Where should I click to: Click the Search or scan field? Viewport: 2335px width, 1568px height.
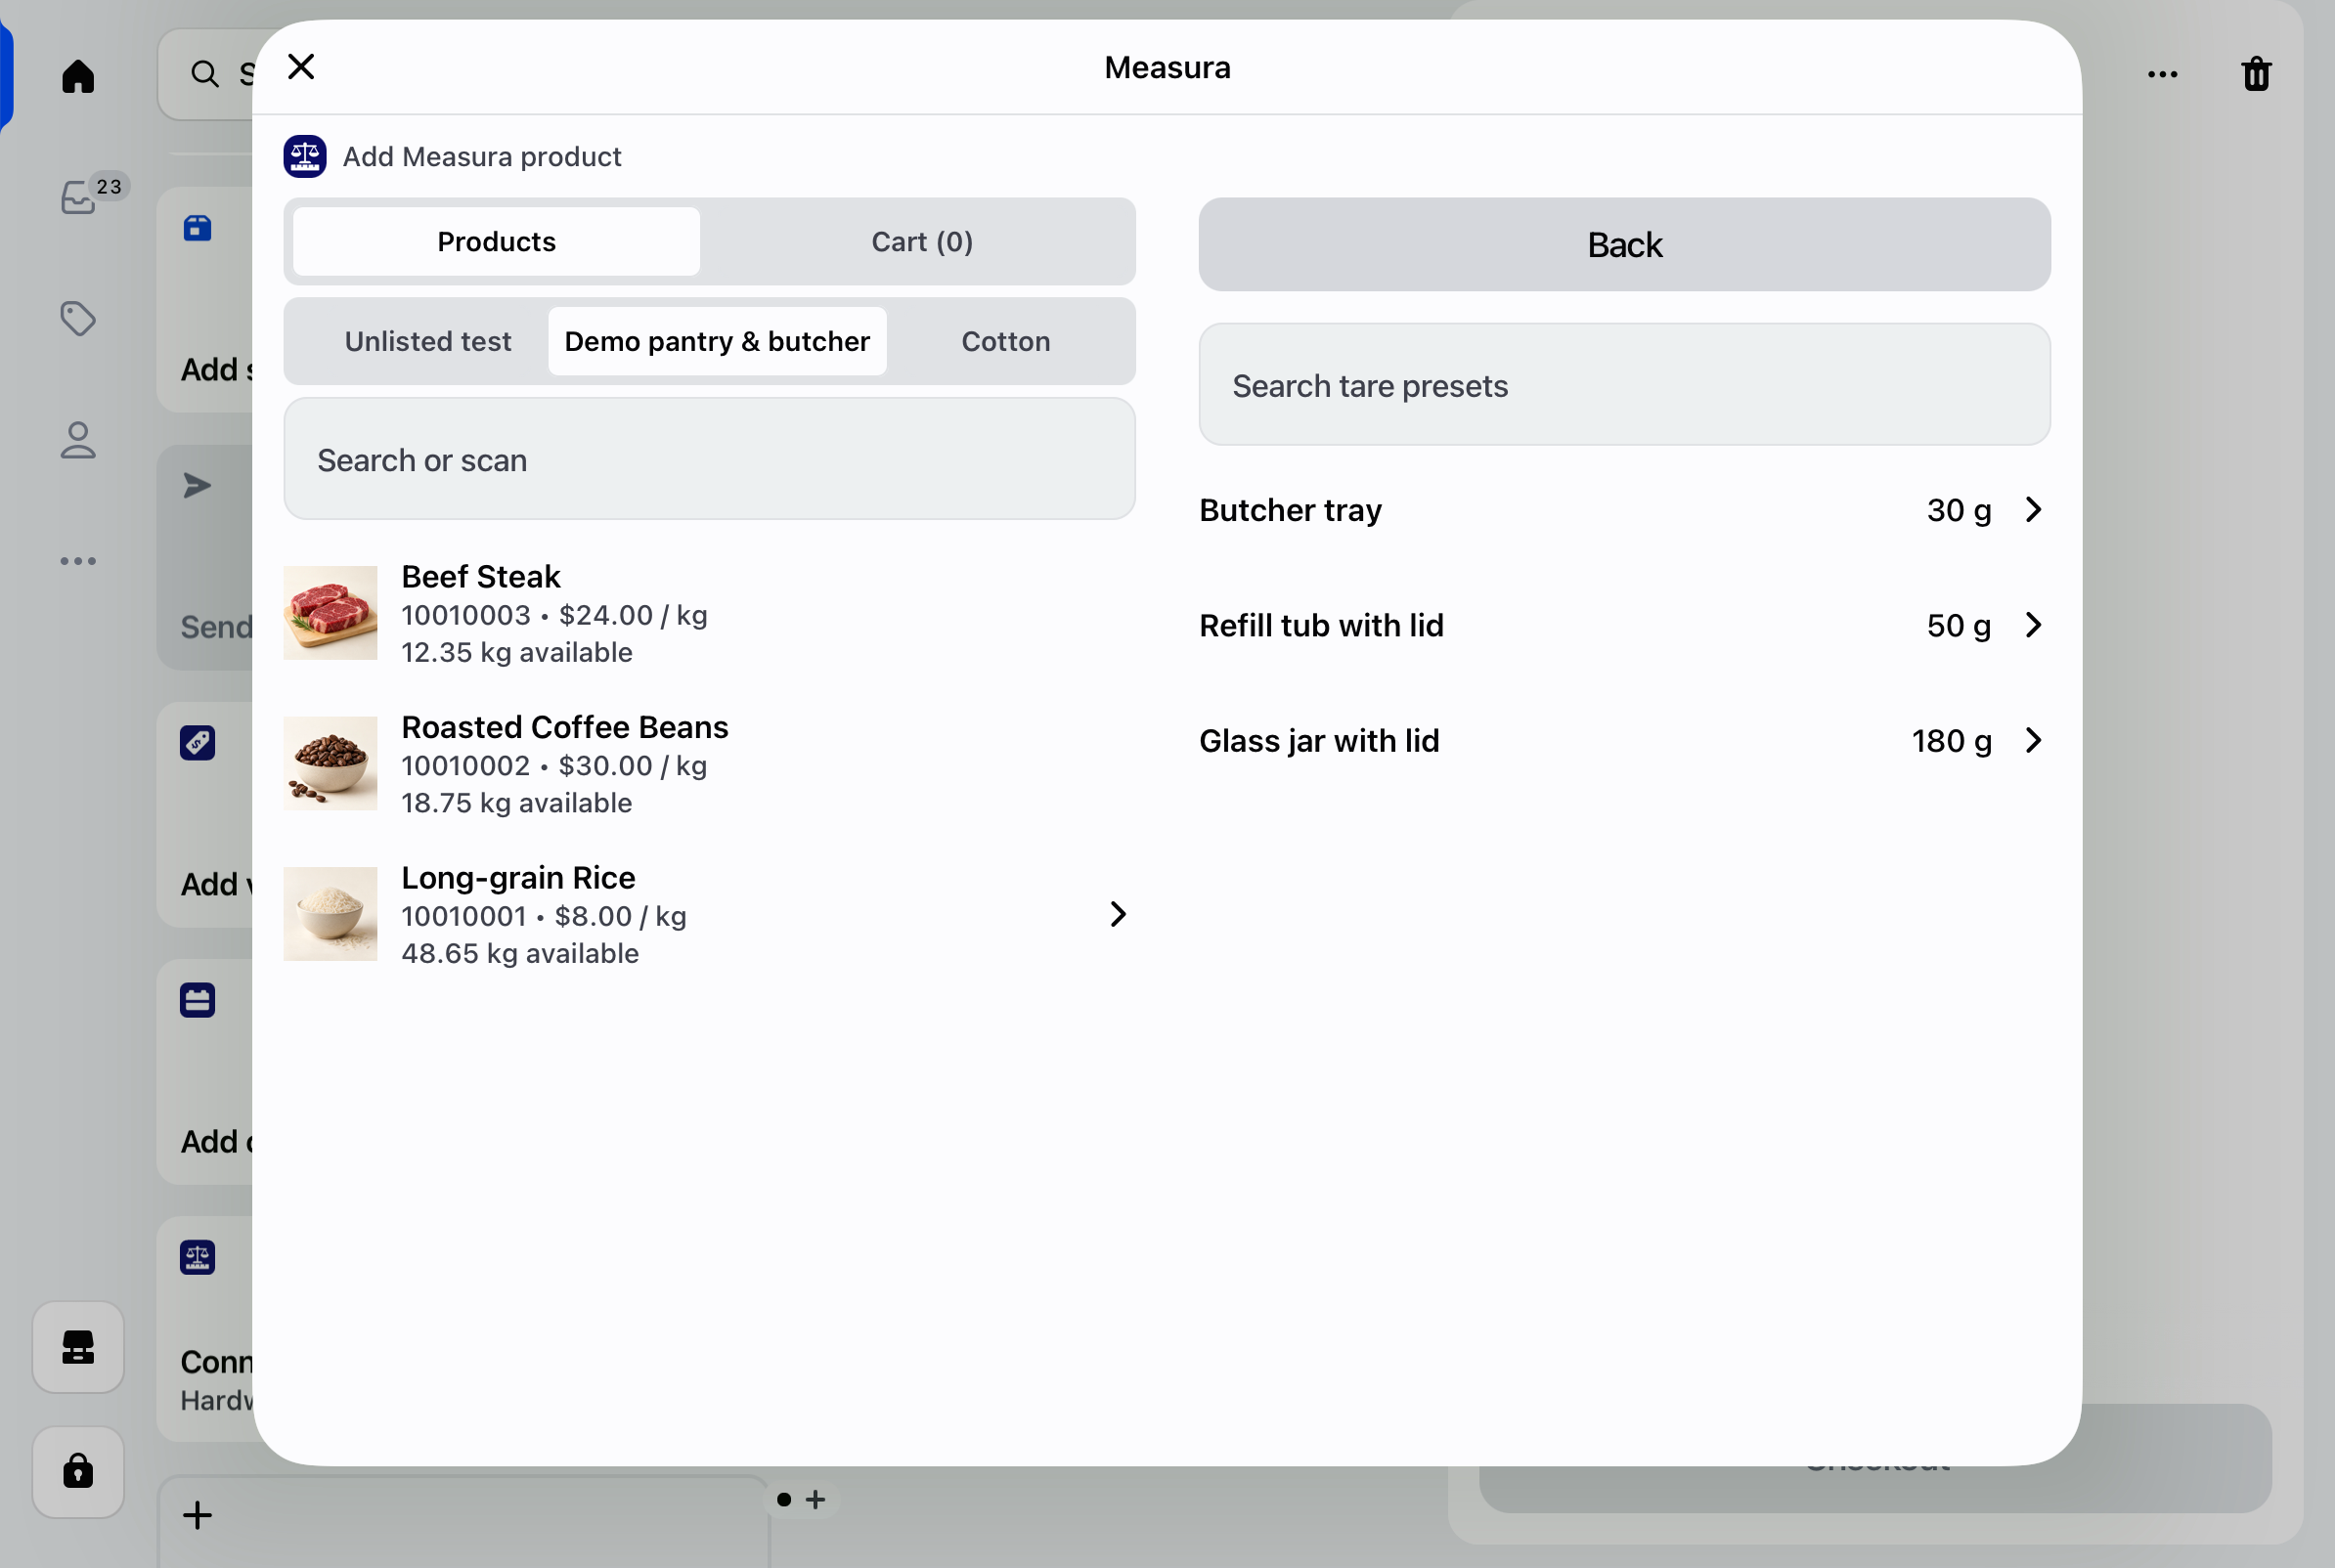point(709,459)
